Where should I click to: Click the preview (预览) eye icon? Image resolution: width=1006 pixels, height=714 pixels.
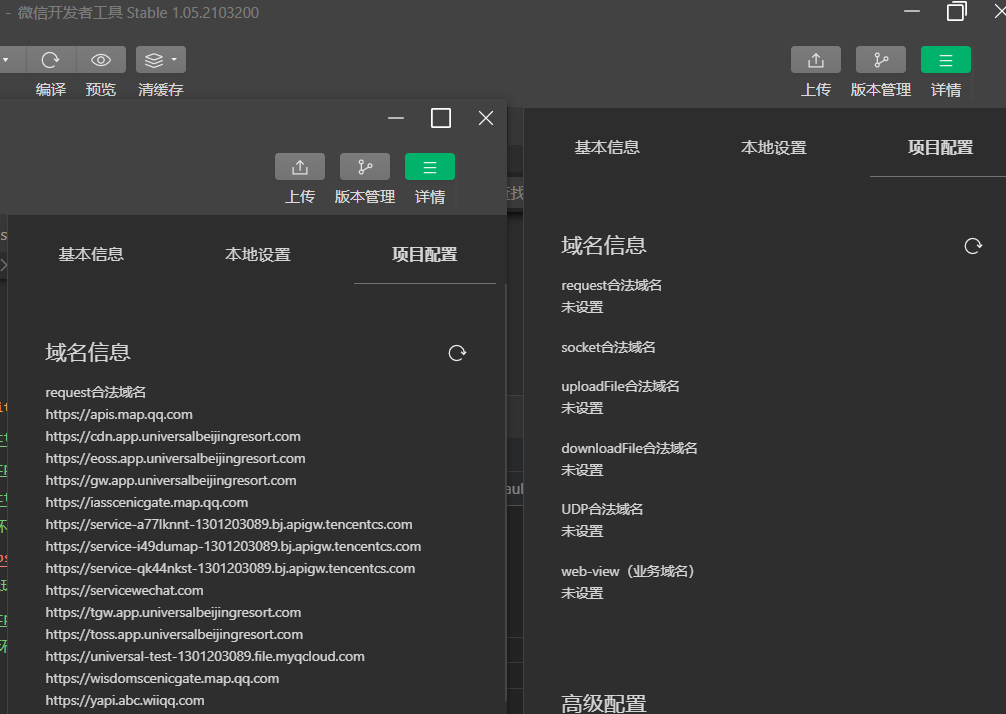[101, 60]
